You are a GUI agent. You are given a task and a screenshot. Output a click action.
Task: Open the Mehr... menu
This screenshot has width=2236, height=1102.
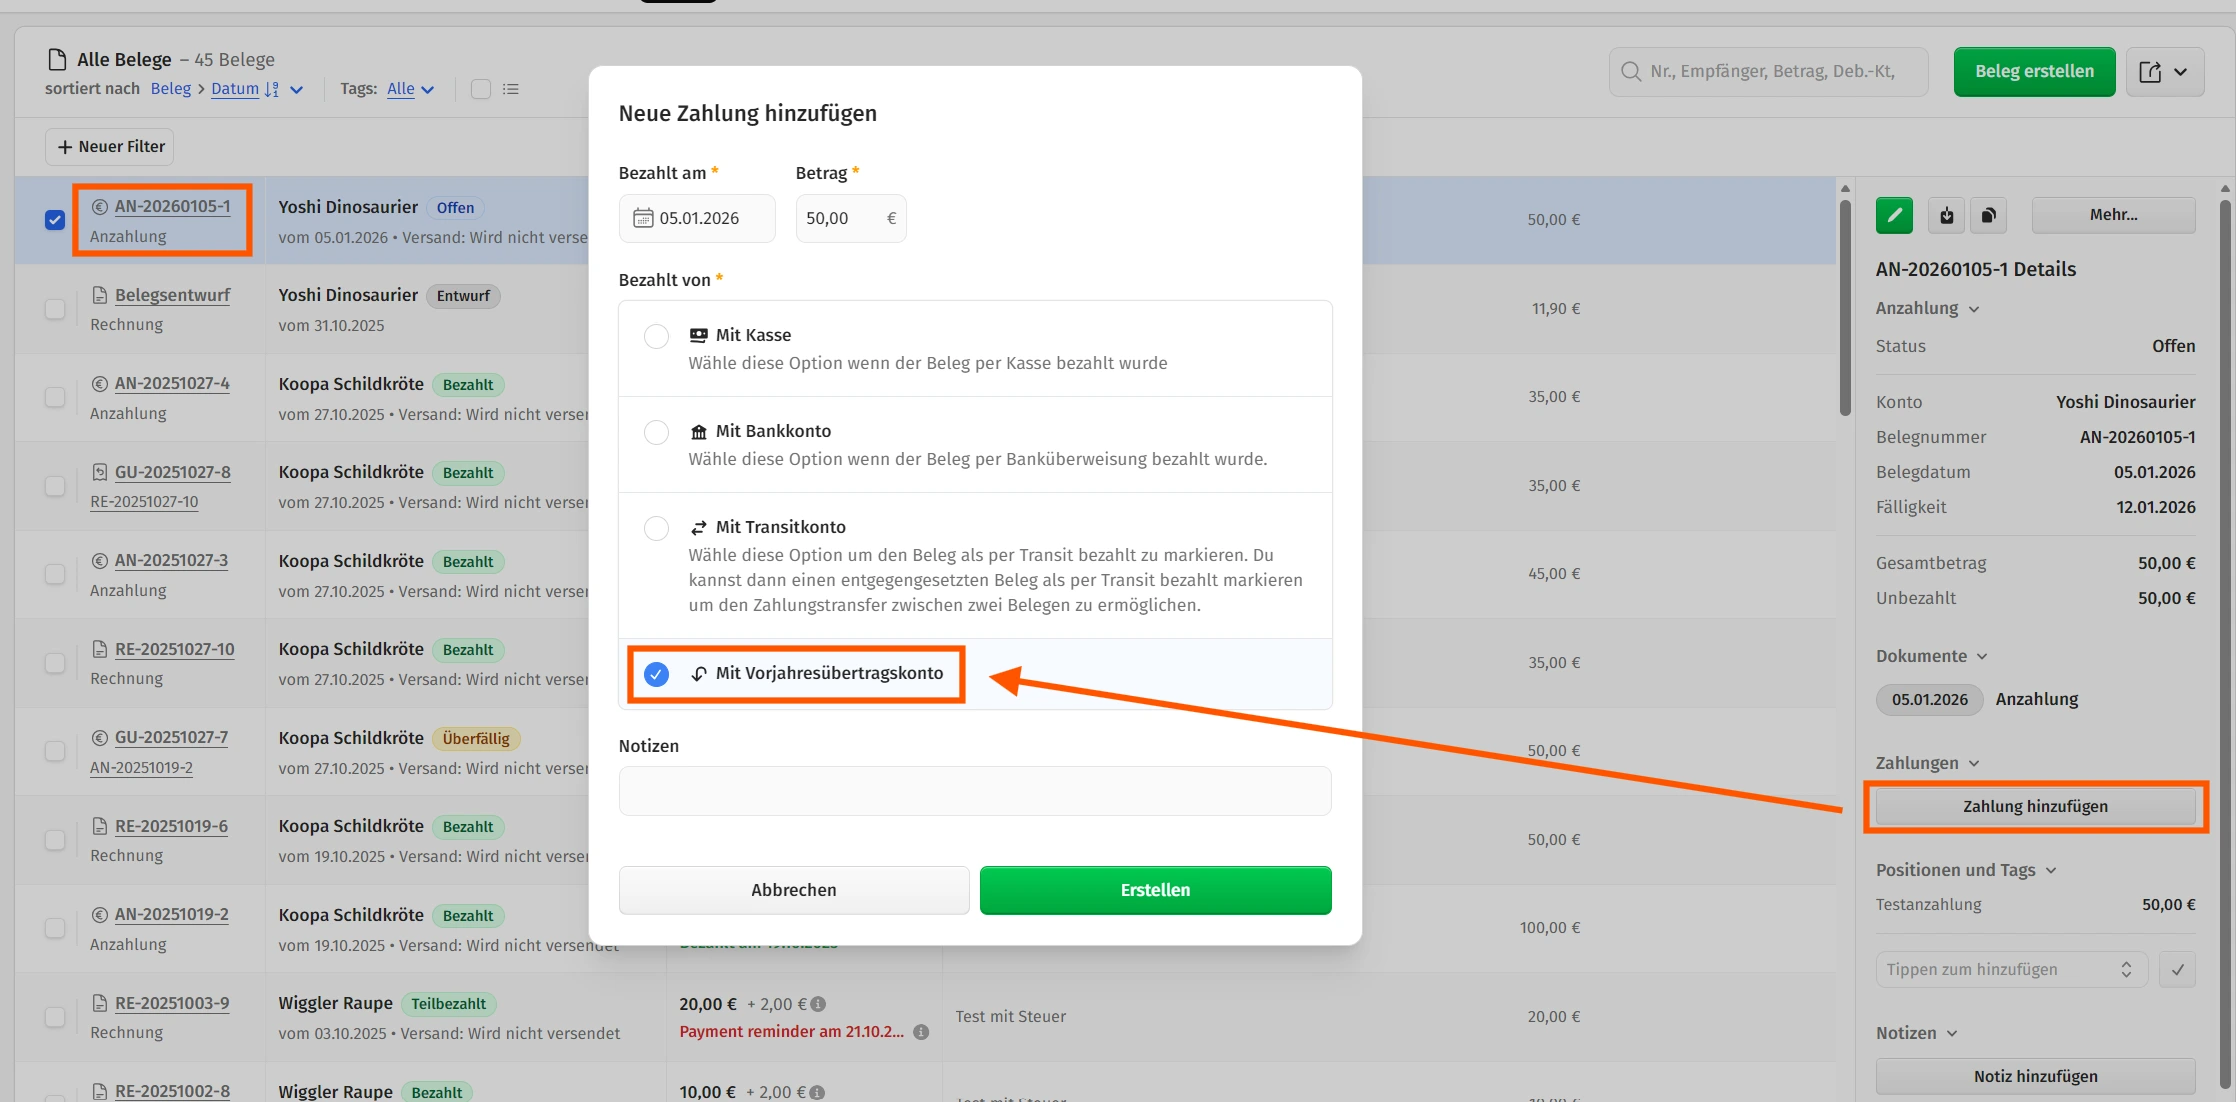coord(2113,215)
